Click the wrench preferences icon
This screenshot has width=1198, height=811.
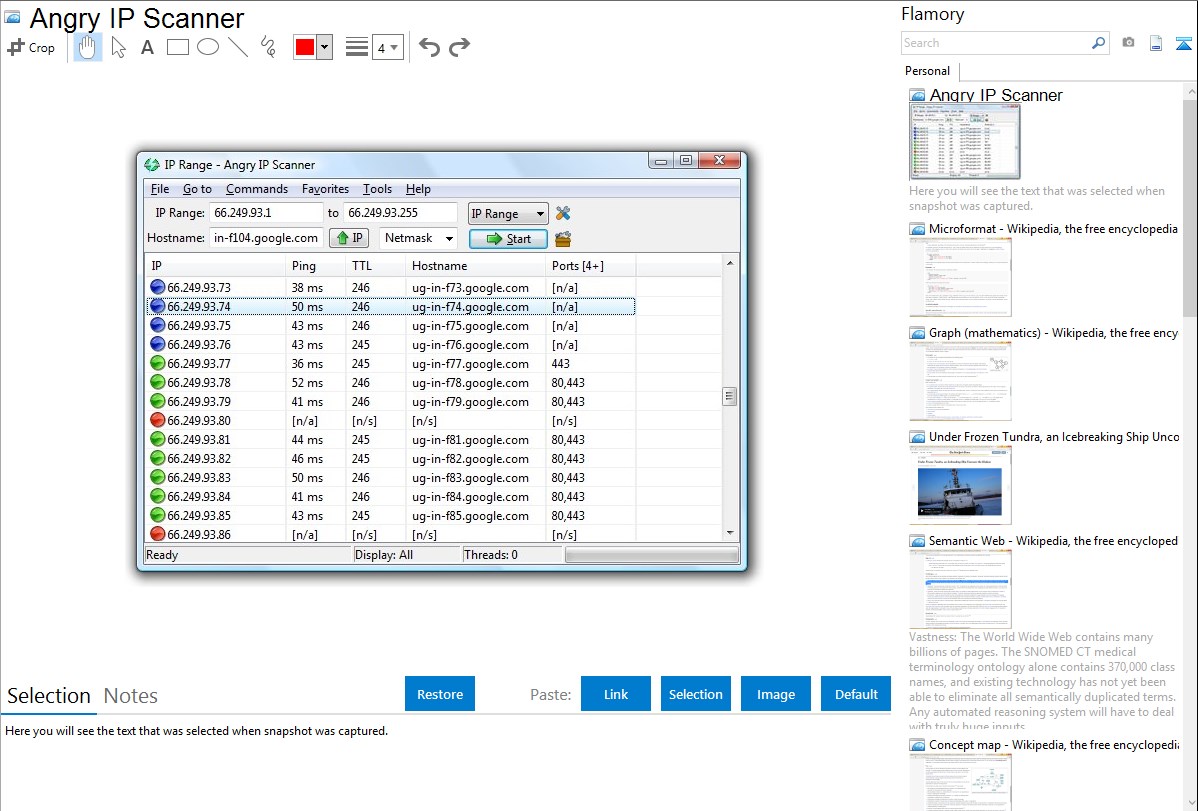[563, 213]
